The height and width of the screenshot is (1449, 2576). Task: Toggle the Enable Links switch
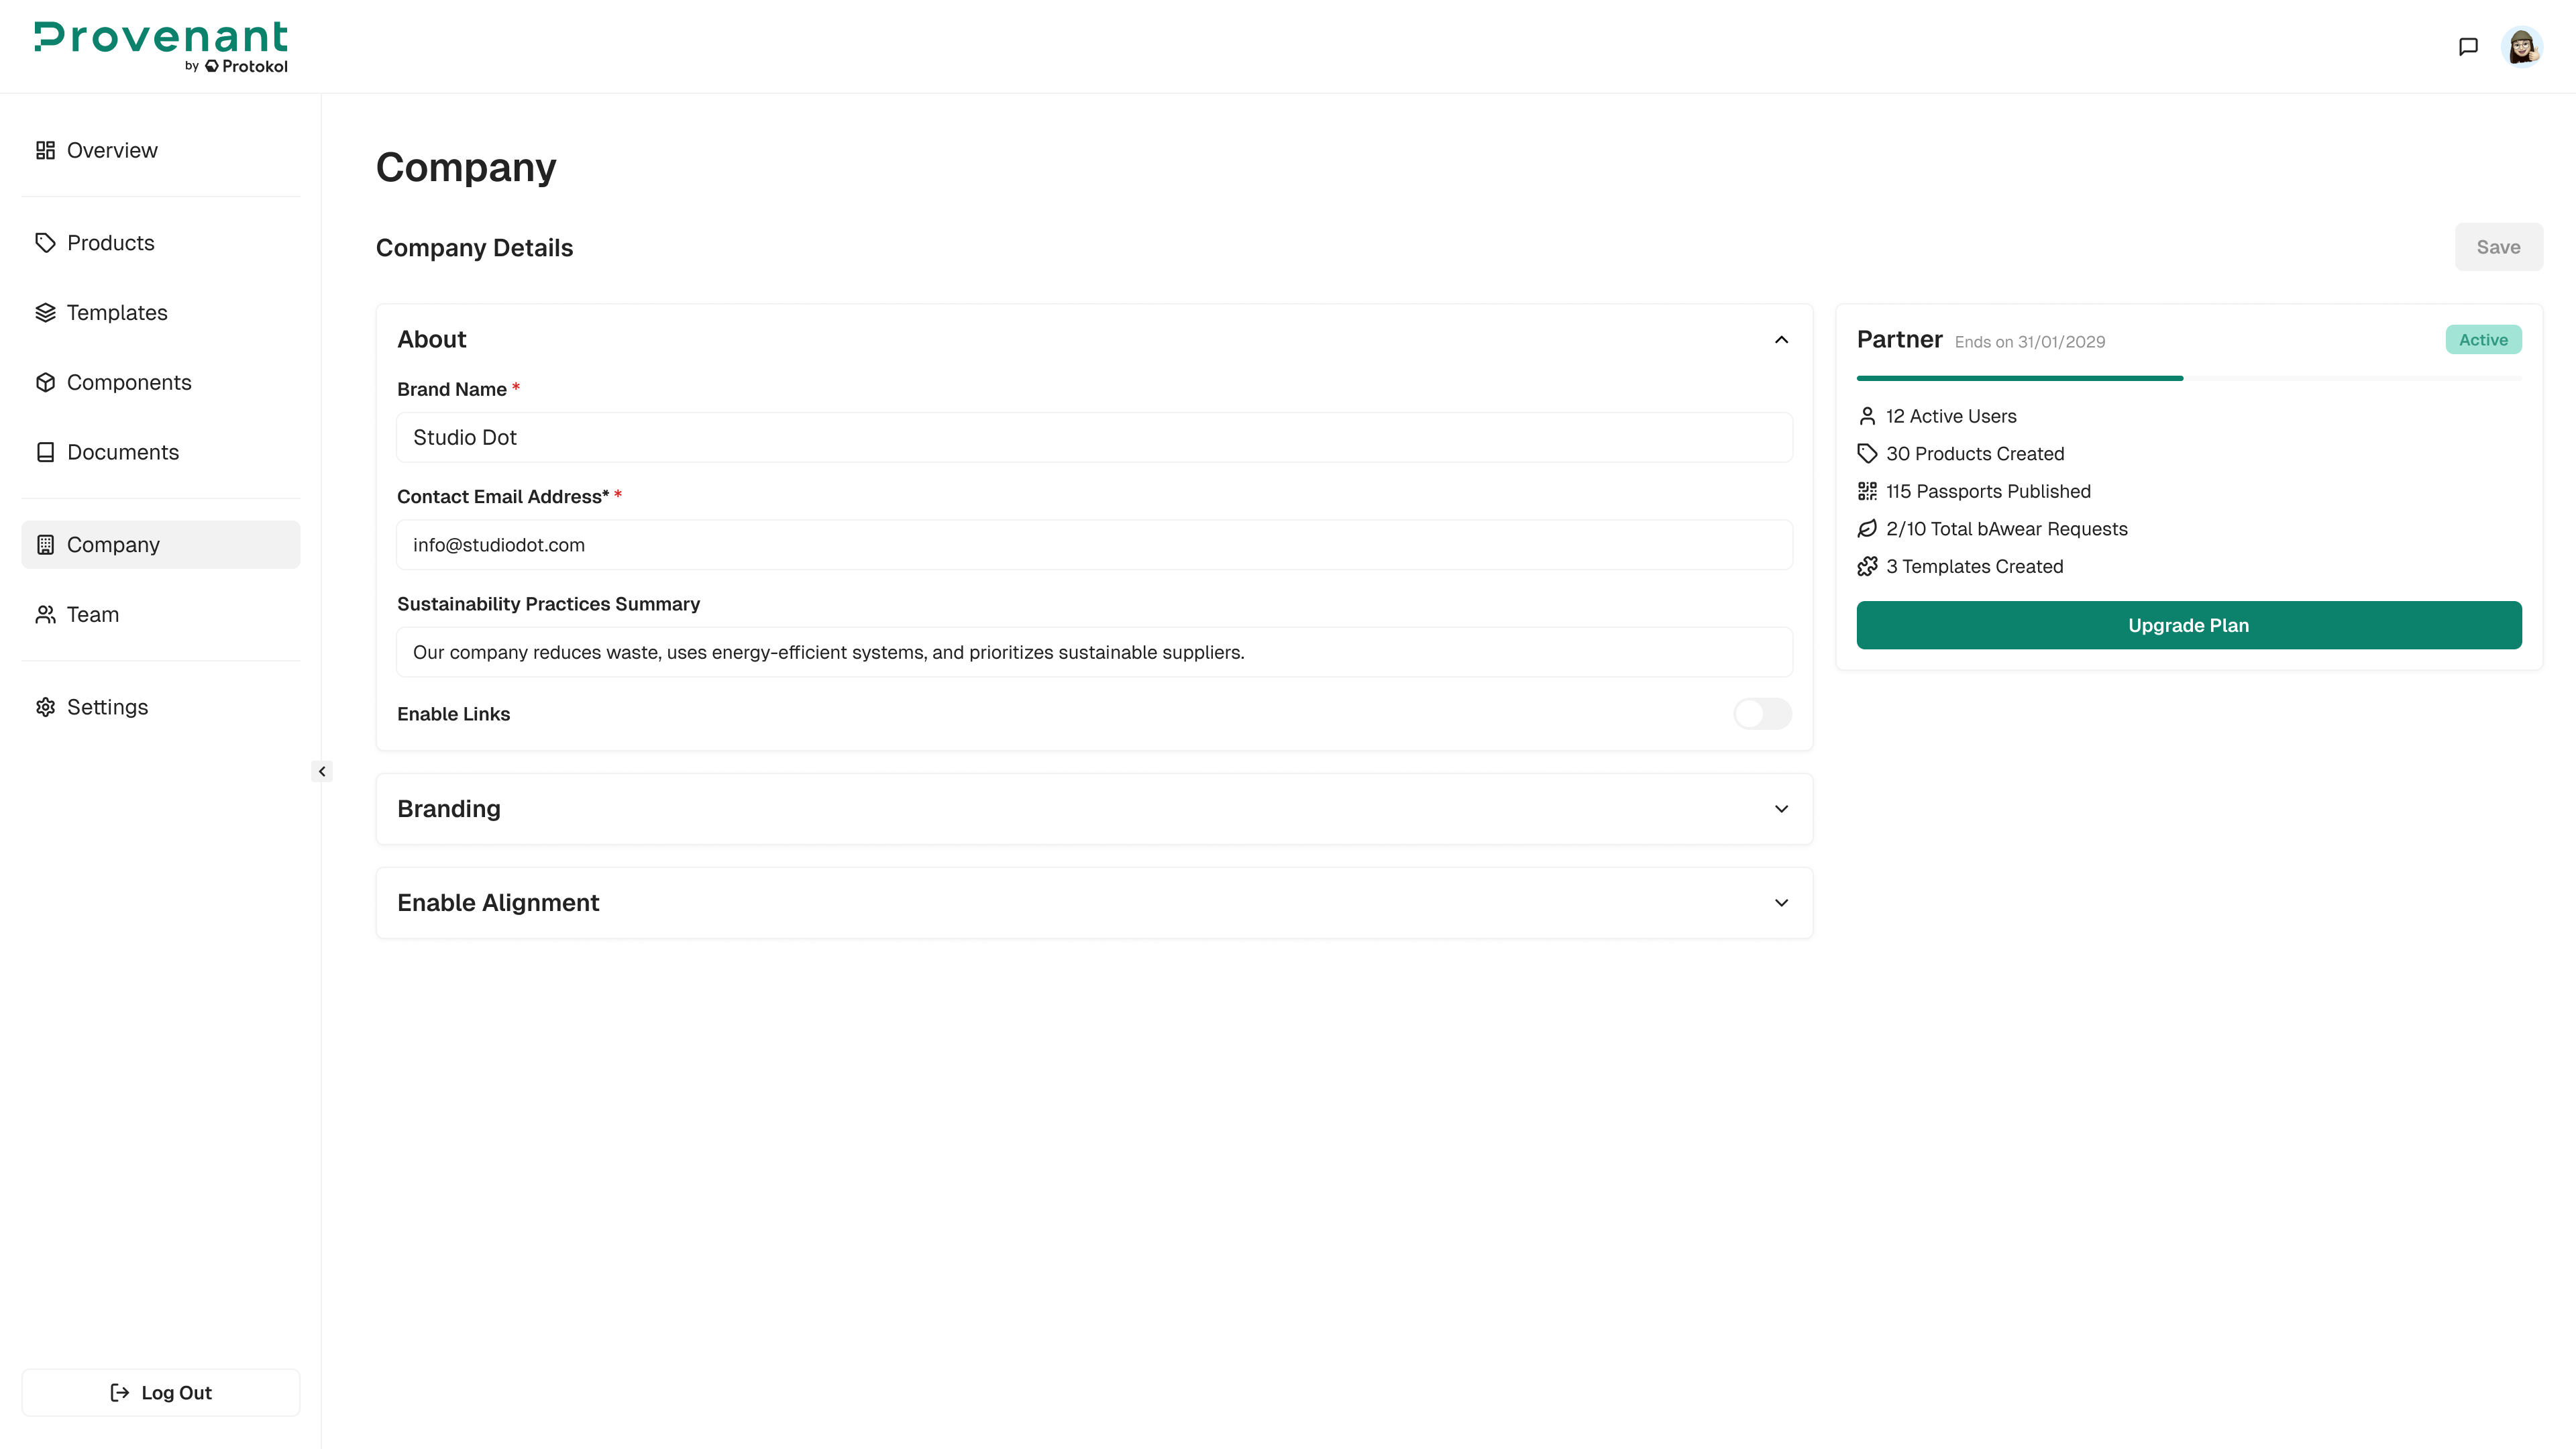point(1762,714)
